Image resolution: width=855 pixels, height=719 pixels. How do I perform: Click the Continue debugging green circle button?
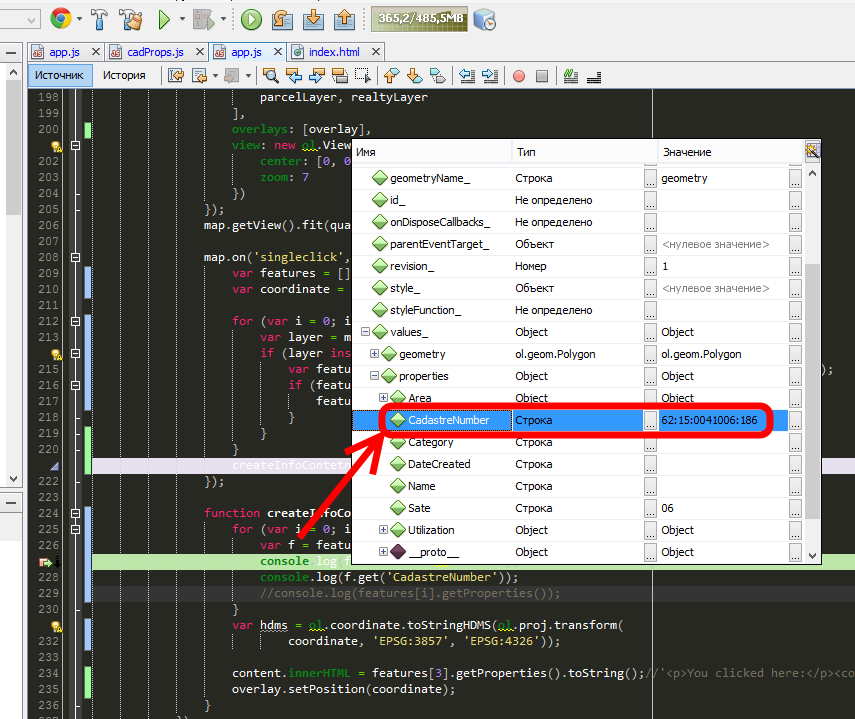pyautogui.click(x=251, y=18)
